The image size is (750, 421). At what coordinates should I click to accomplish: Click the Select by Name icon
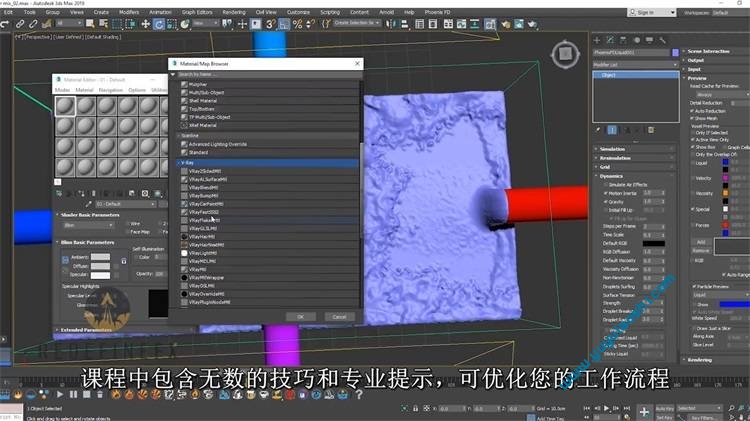pyautogui.click(x=103, y=24)
